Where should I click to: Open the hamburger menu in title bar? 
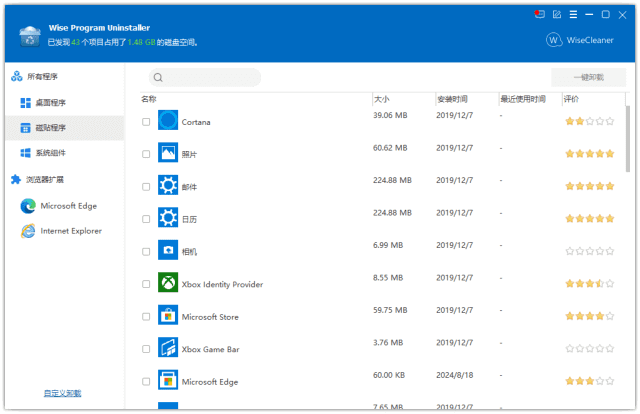[x=574, y=14]
